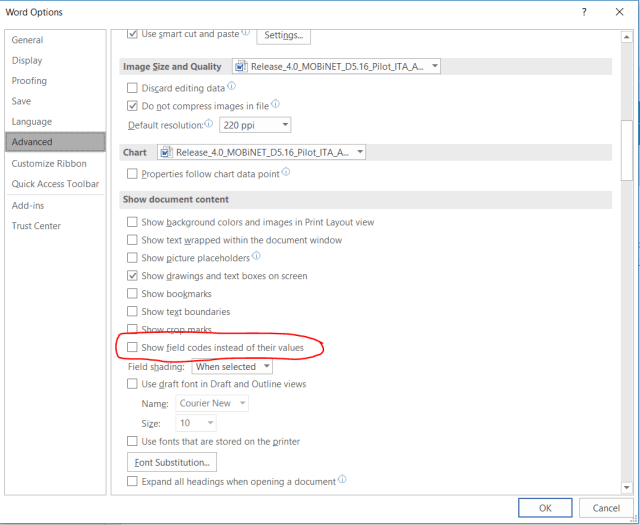Check Show text boundaries

[132, 311]
